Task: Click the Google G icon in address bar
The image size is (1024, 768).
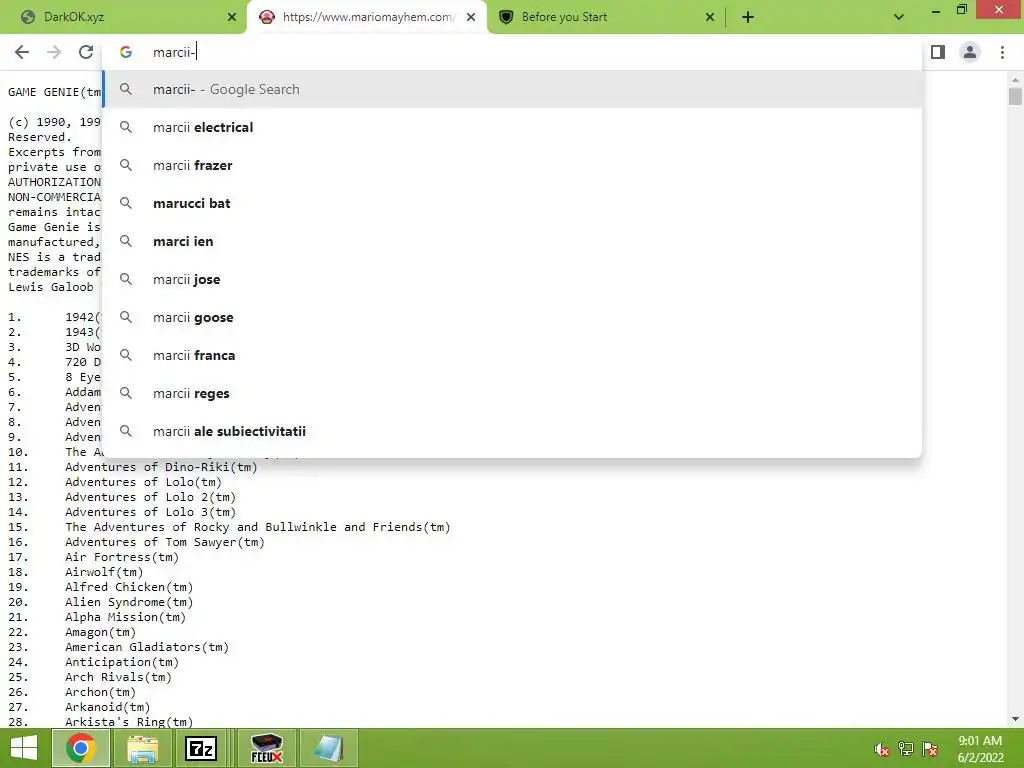Action: (x=126, y=52)
